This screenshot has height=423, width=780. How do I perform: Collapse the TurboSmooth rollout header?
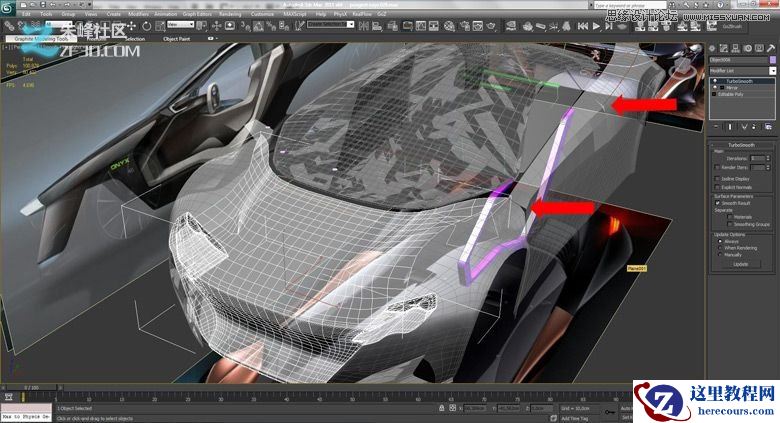point(741,145)
